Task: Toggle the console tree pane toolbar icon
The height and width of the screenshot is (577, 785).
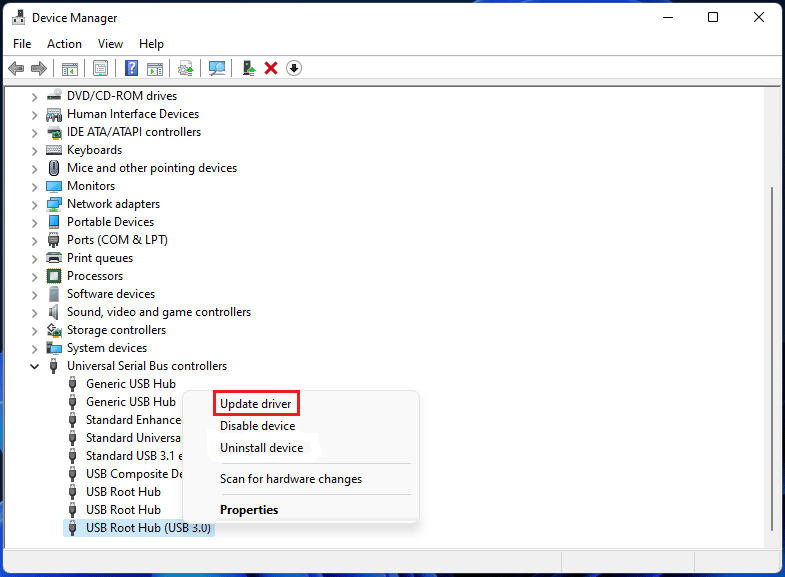Action: point(70,69)
